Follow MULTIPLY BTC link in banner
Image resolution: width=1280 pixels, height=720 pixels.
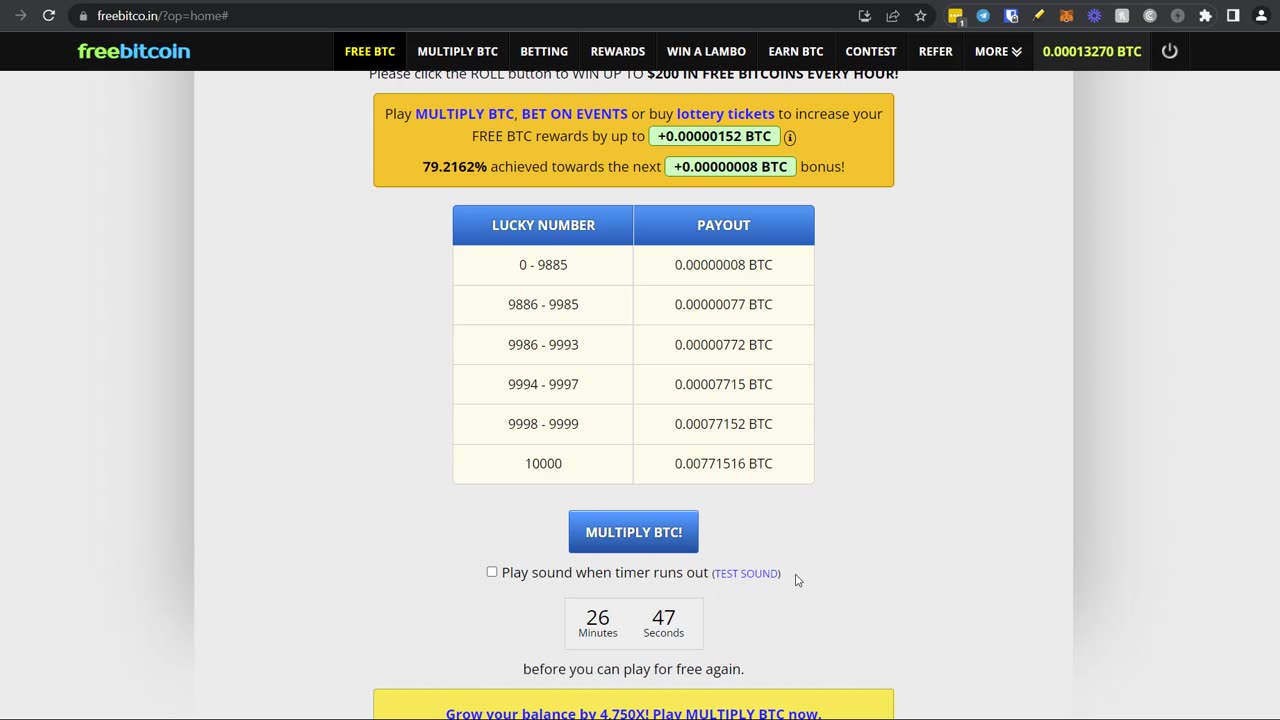point(464,114)
